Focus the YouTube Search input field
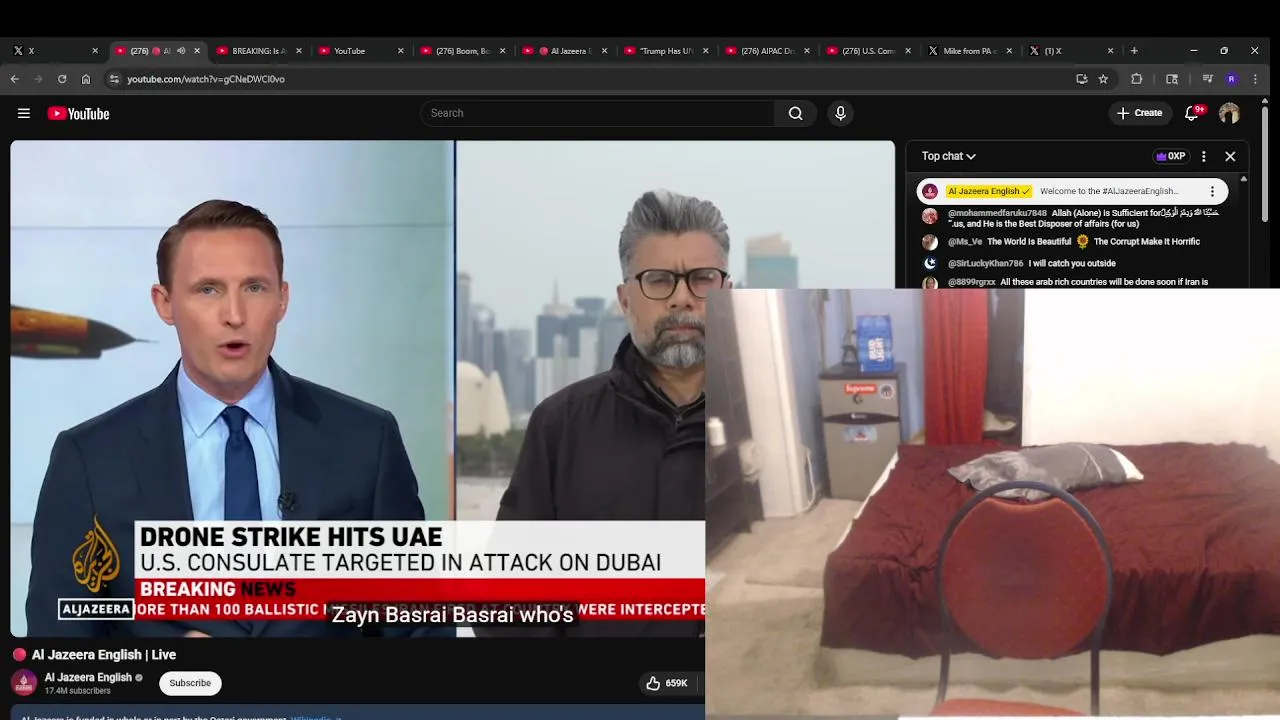Viewport: 1280px width, 720px height. pos(597,113)
